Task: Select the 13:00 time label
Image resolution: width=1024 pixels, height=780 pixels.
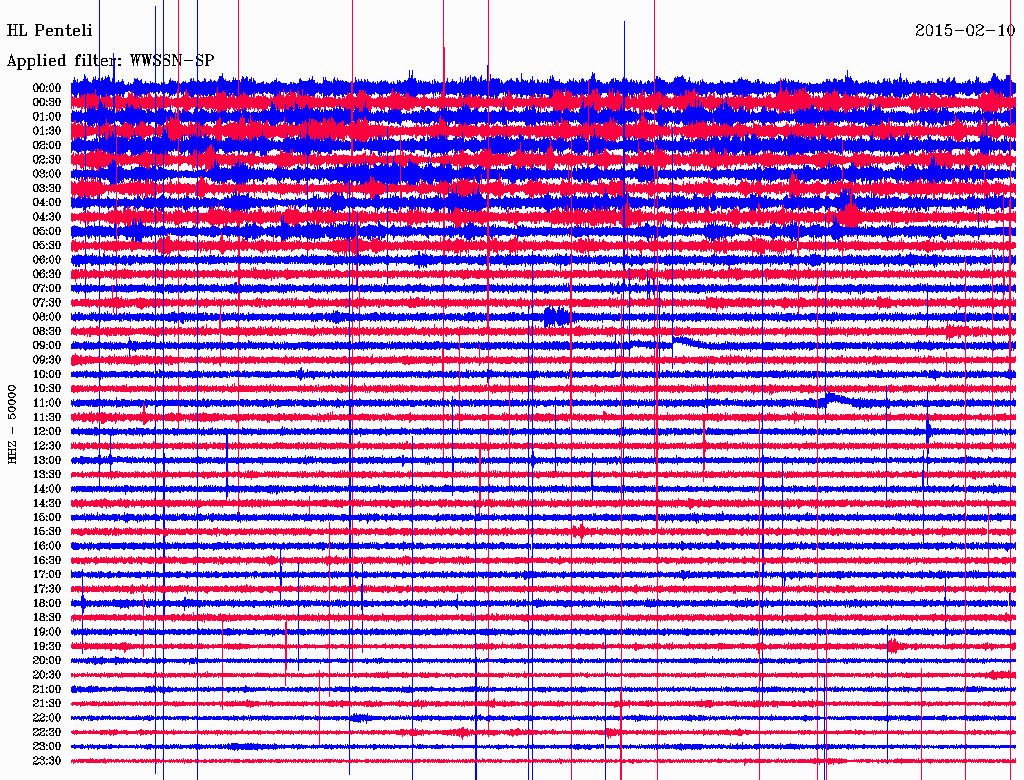Action: click(x=47, y=460)
